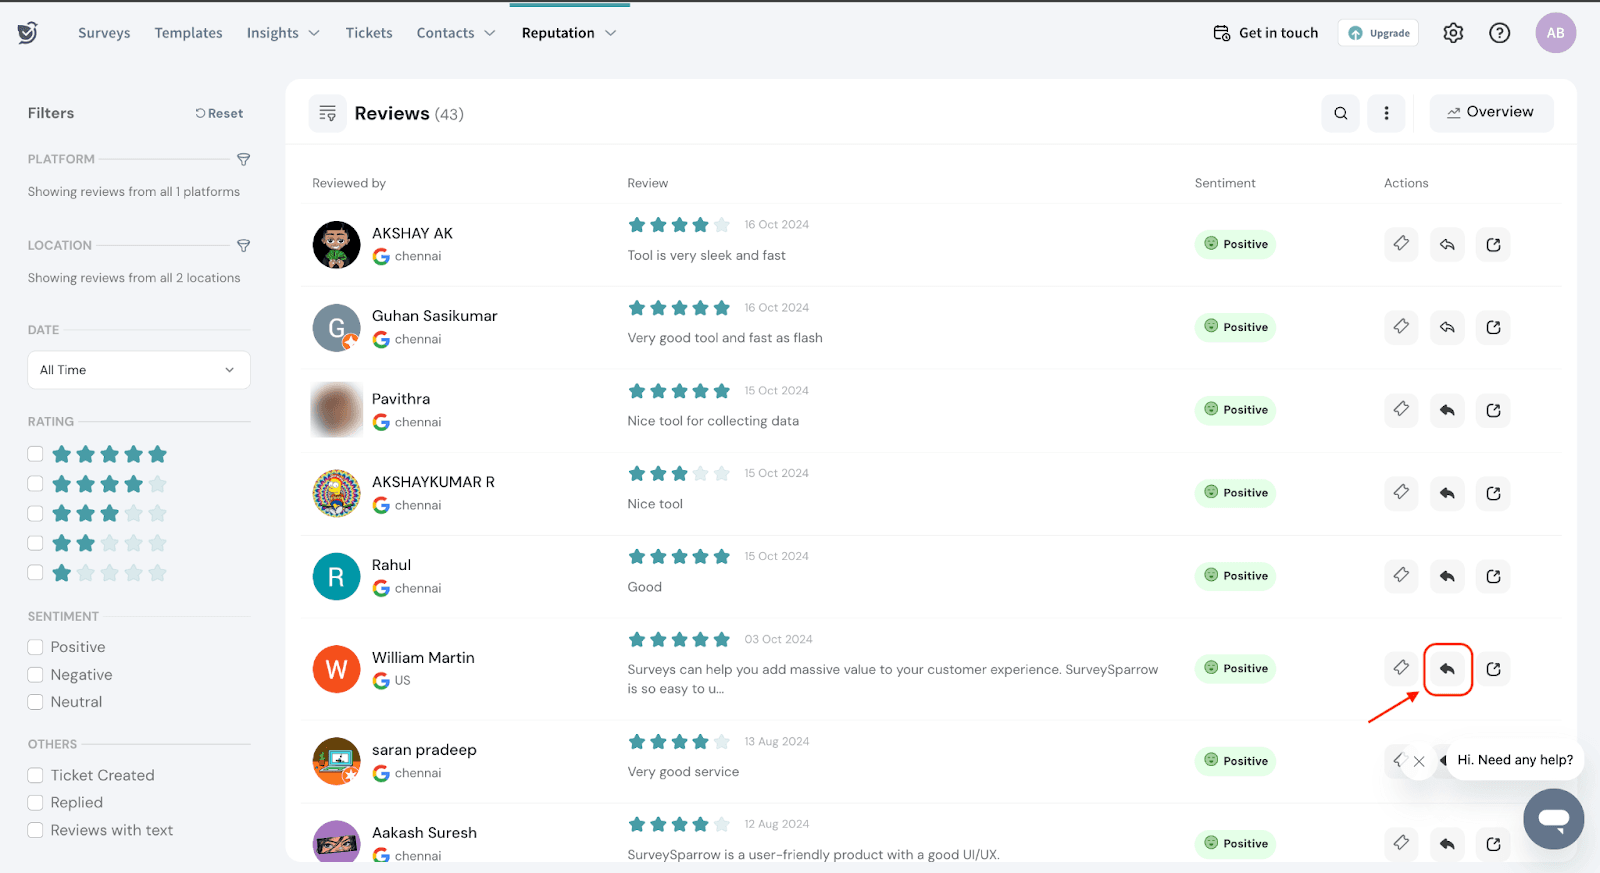This screenshot has height=873, width=1600.
Task: Open the Tickets page
Action: point(369,33)
